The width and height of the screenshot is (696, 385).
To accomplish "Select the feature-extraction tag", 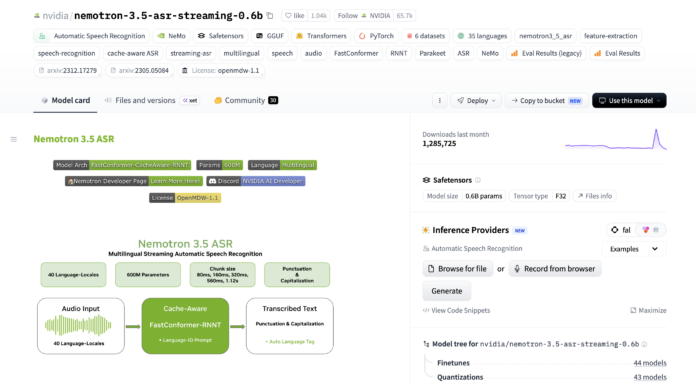I will coord(610,36).
